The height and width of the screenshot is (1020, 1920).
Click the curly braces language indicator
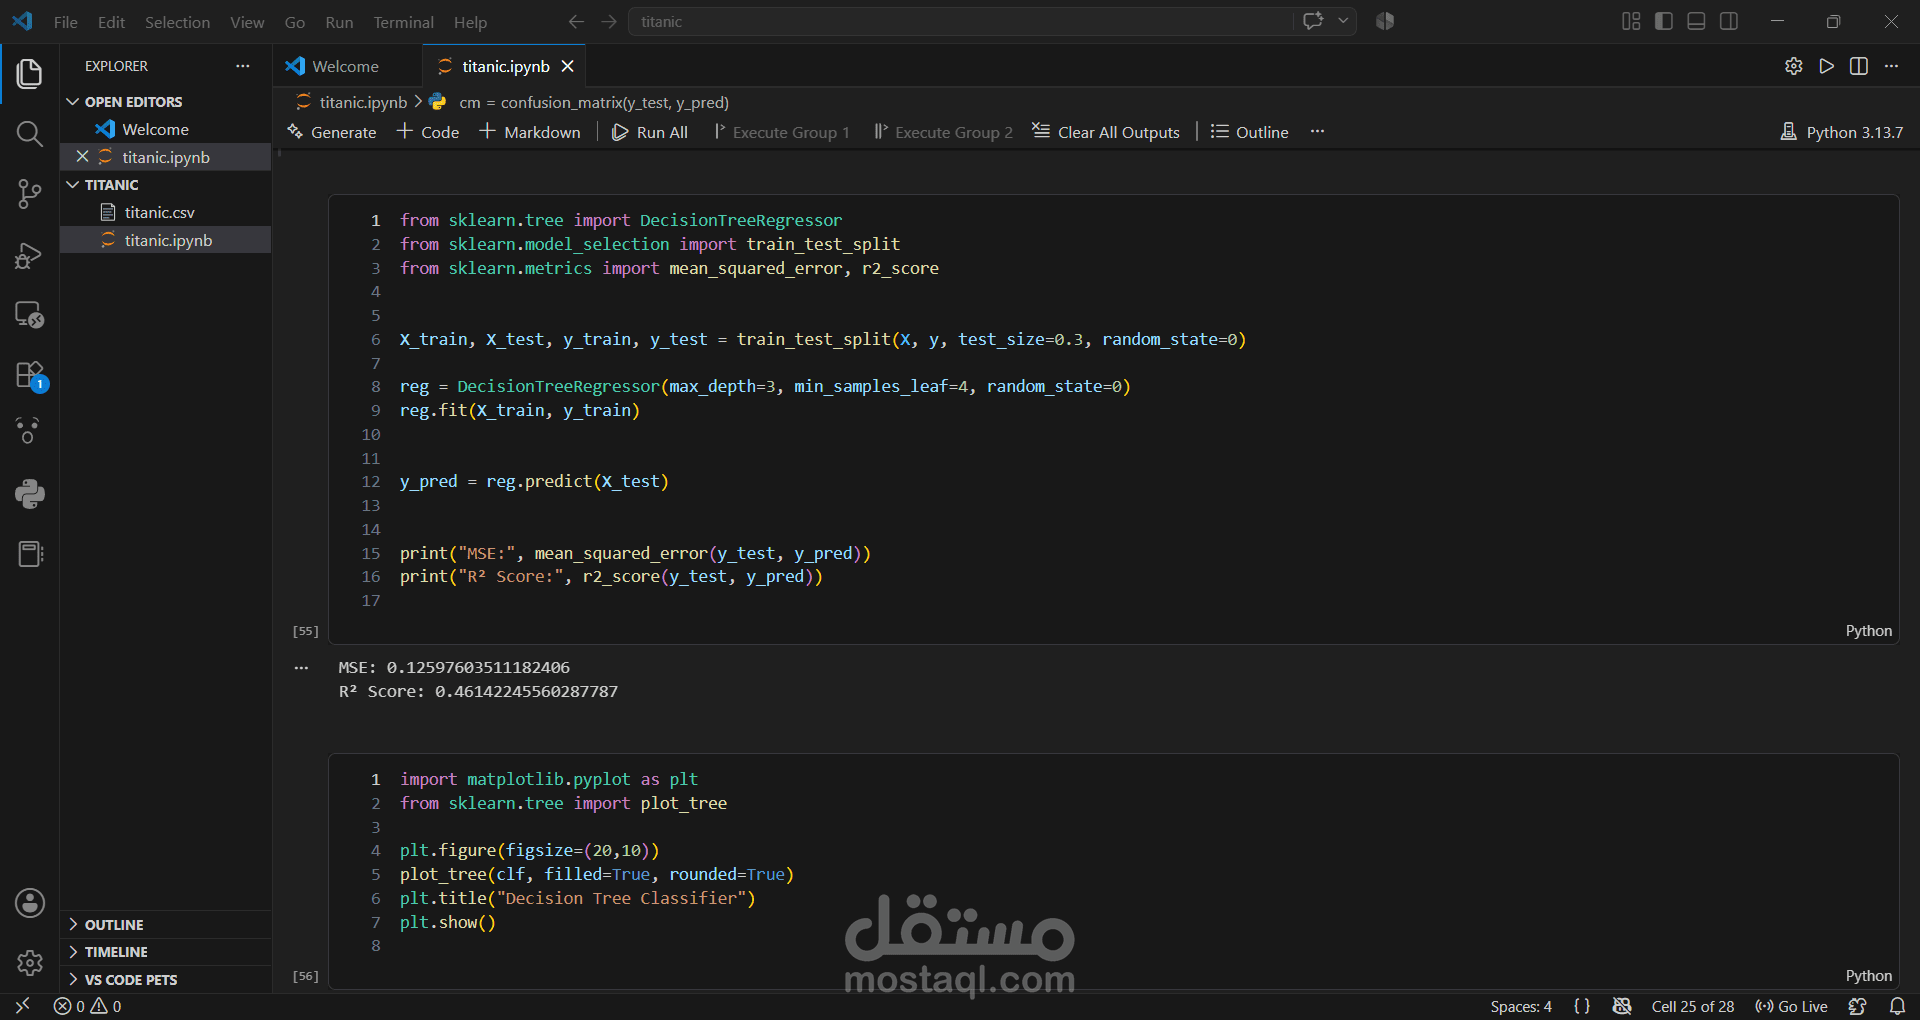(1582, 1006)
